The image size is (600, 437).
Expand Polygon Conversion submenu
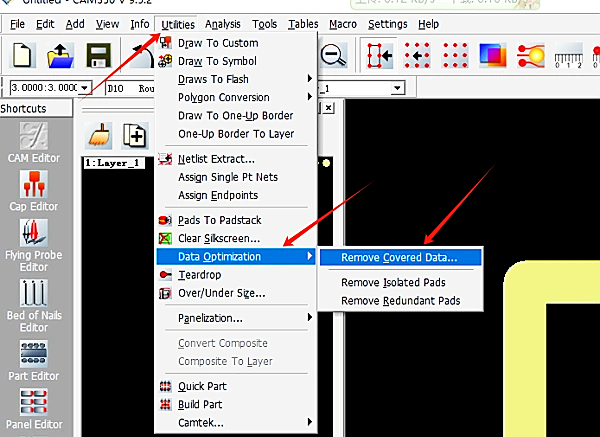pyautogui.click(x=236, y=97)
